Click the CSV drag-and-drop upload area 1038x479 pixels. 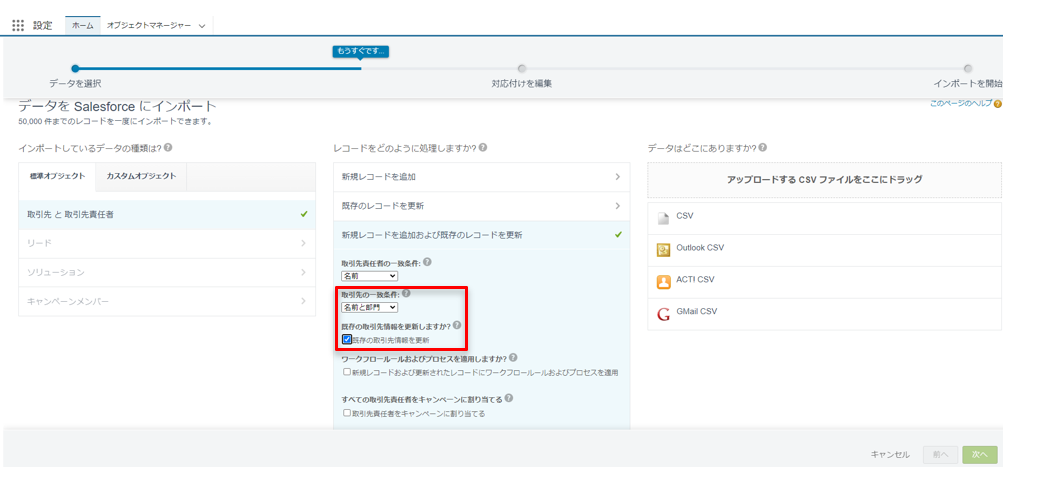click(824, 179)
